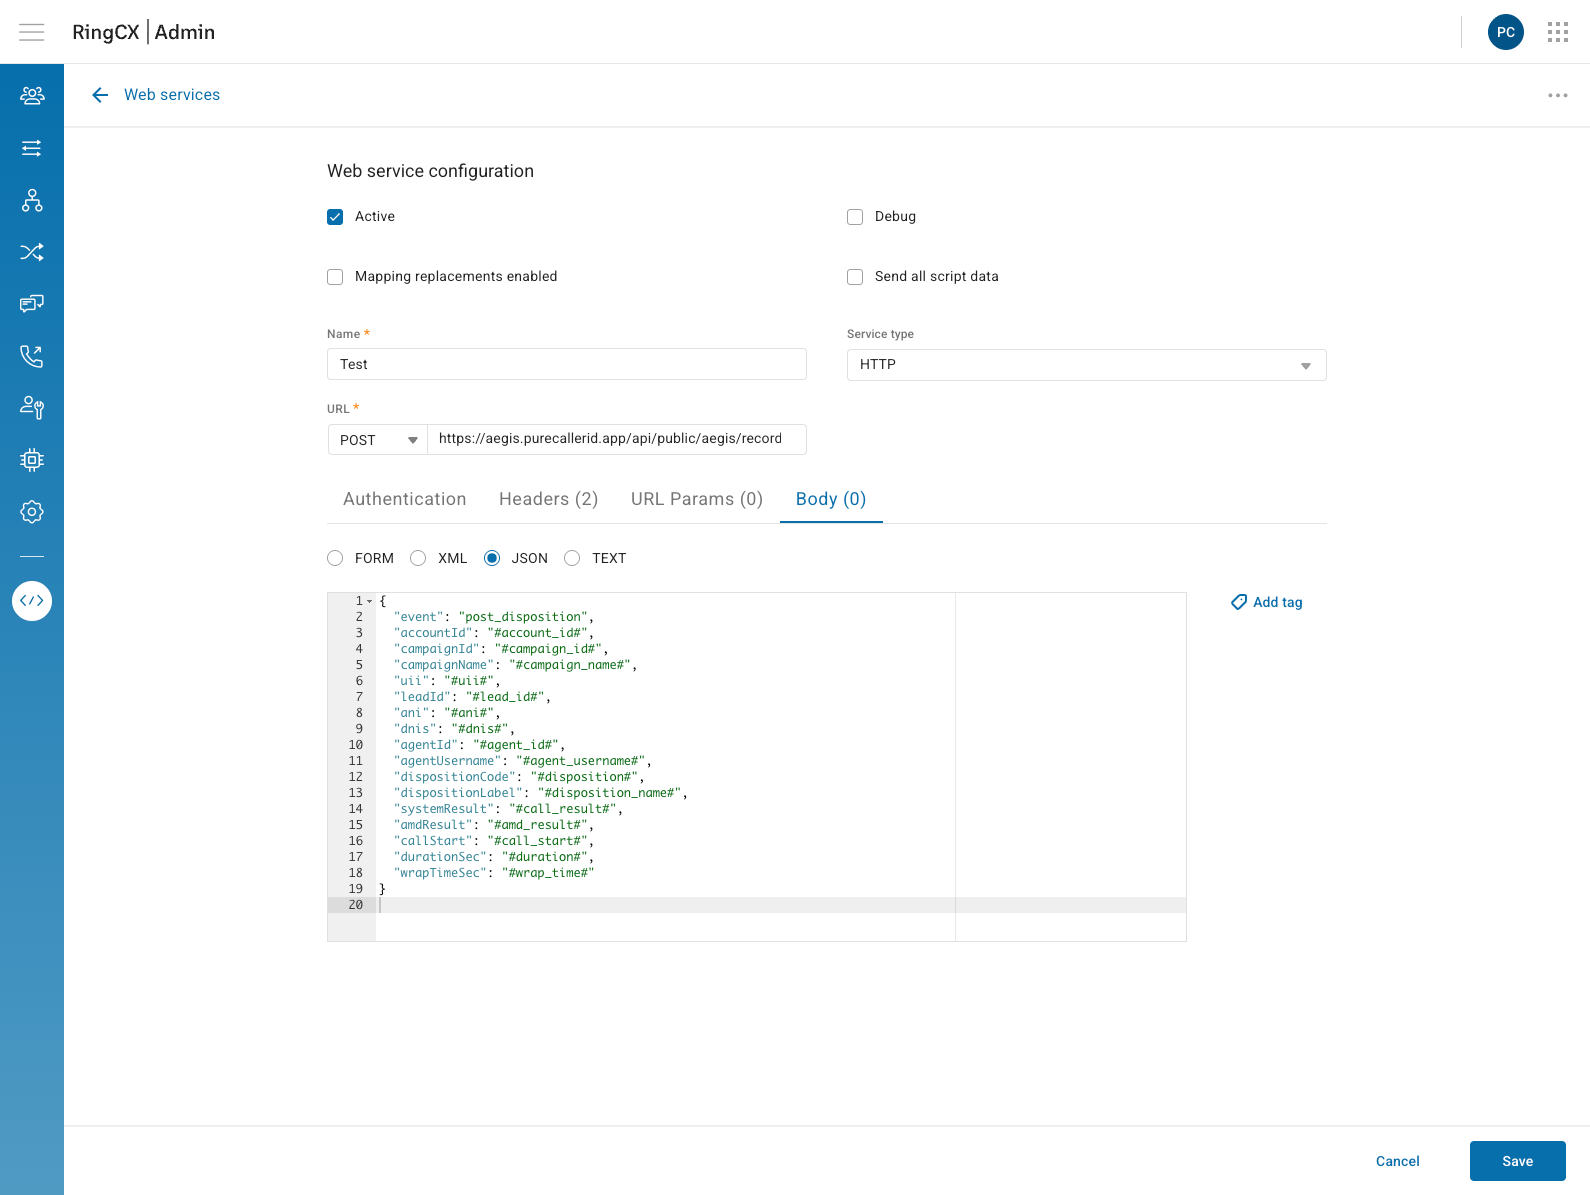The image size is (1590, 1195).
Task: Click the "durationSec" line in JSON body
Action: (494, 857)
